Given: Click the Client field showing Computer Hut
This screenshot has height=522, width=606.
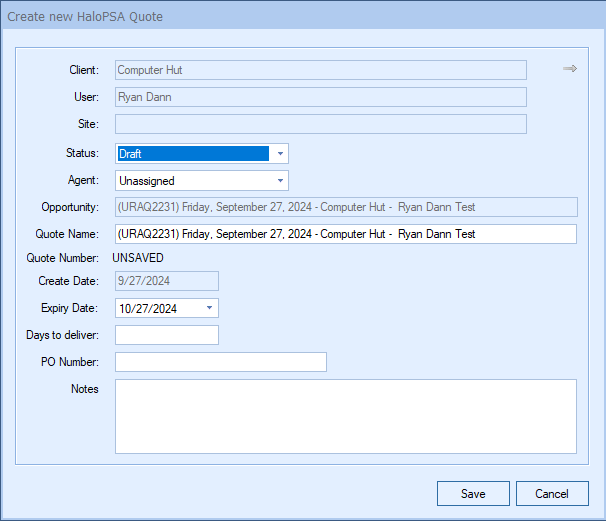Looking at the screenshot, I should pos(321,70).
